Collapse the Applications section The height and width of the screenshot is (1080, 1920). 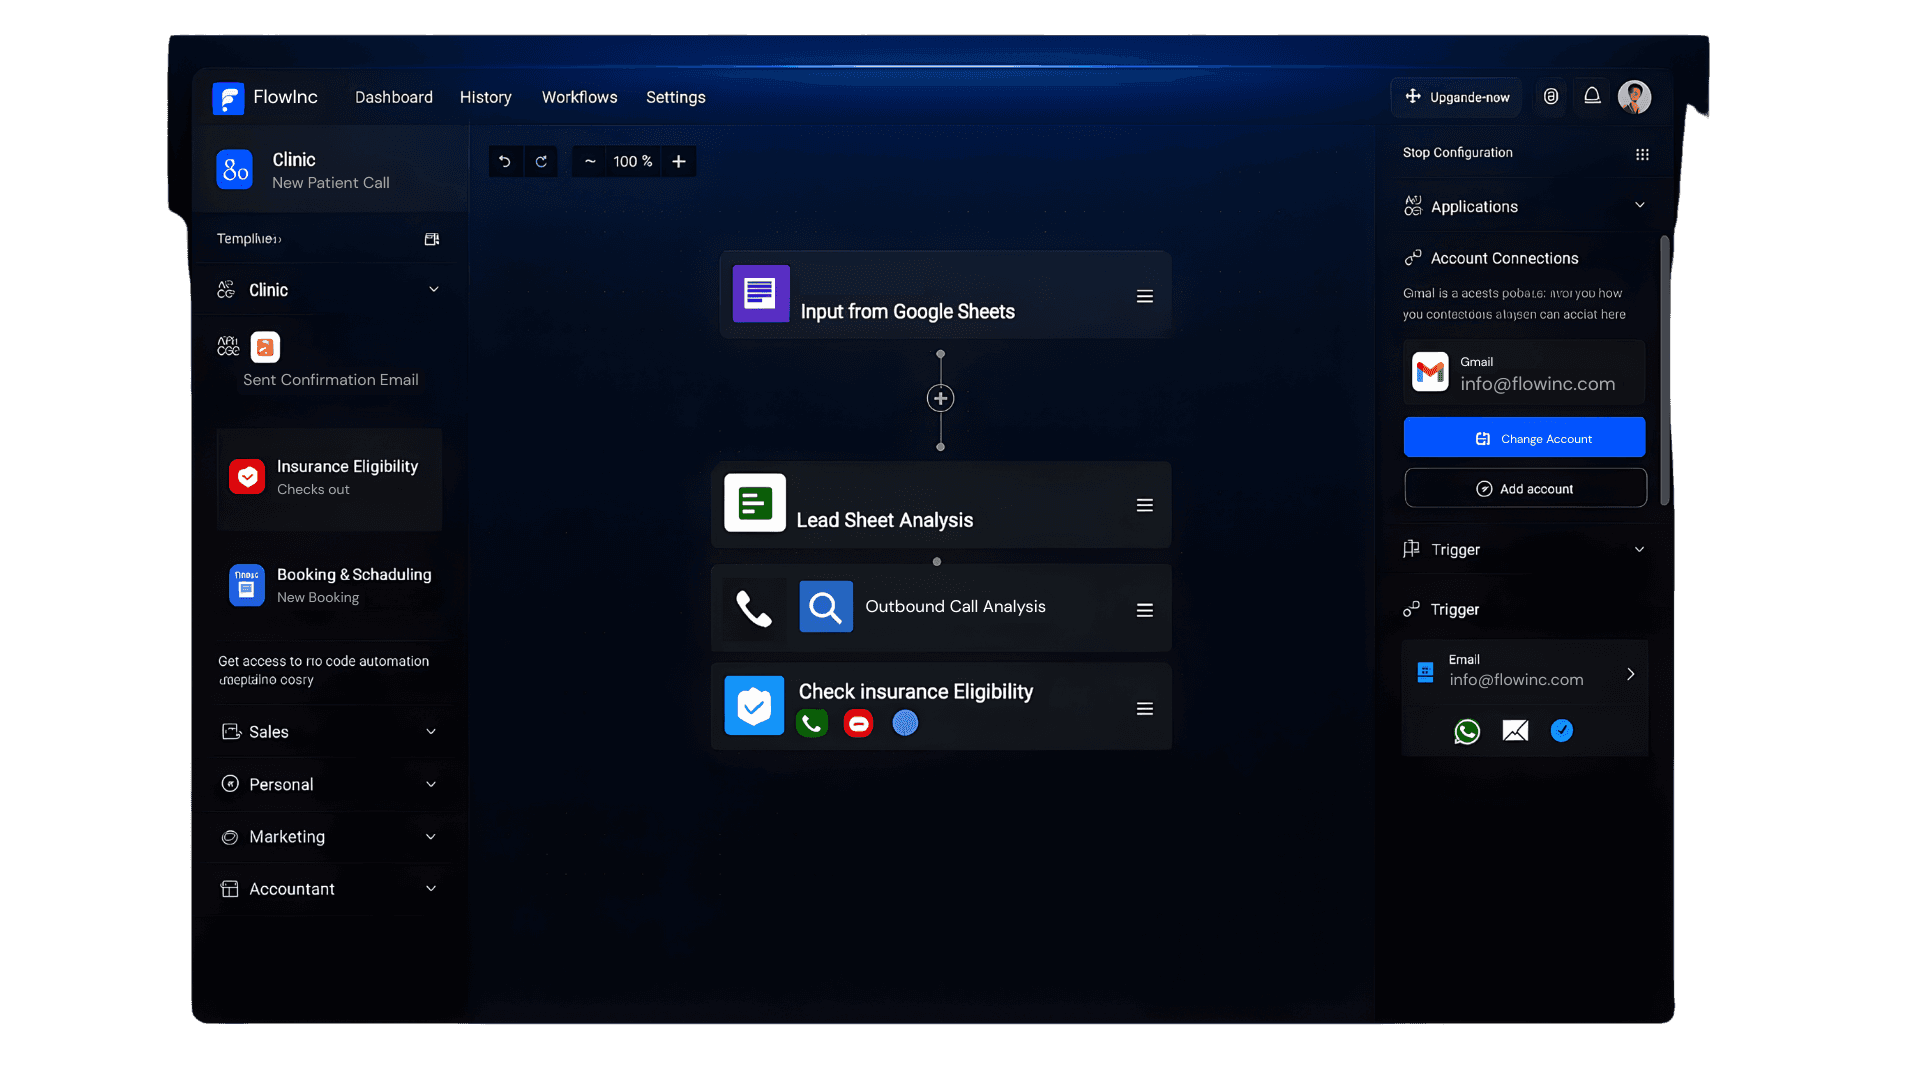coord(1639,206)
